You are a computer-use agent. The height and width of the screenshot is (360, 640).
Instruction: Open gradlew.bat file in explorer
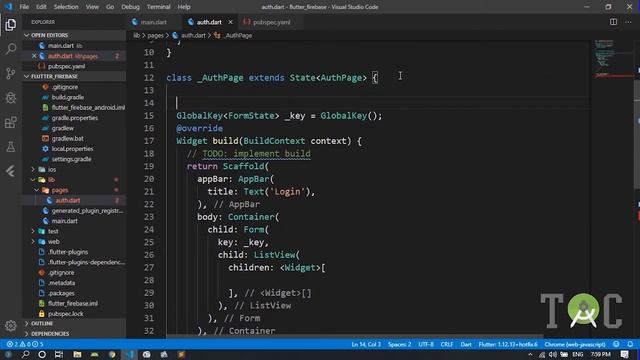pyautogui.click(x=68, y=138)
